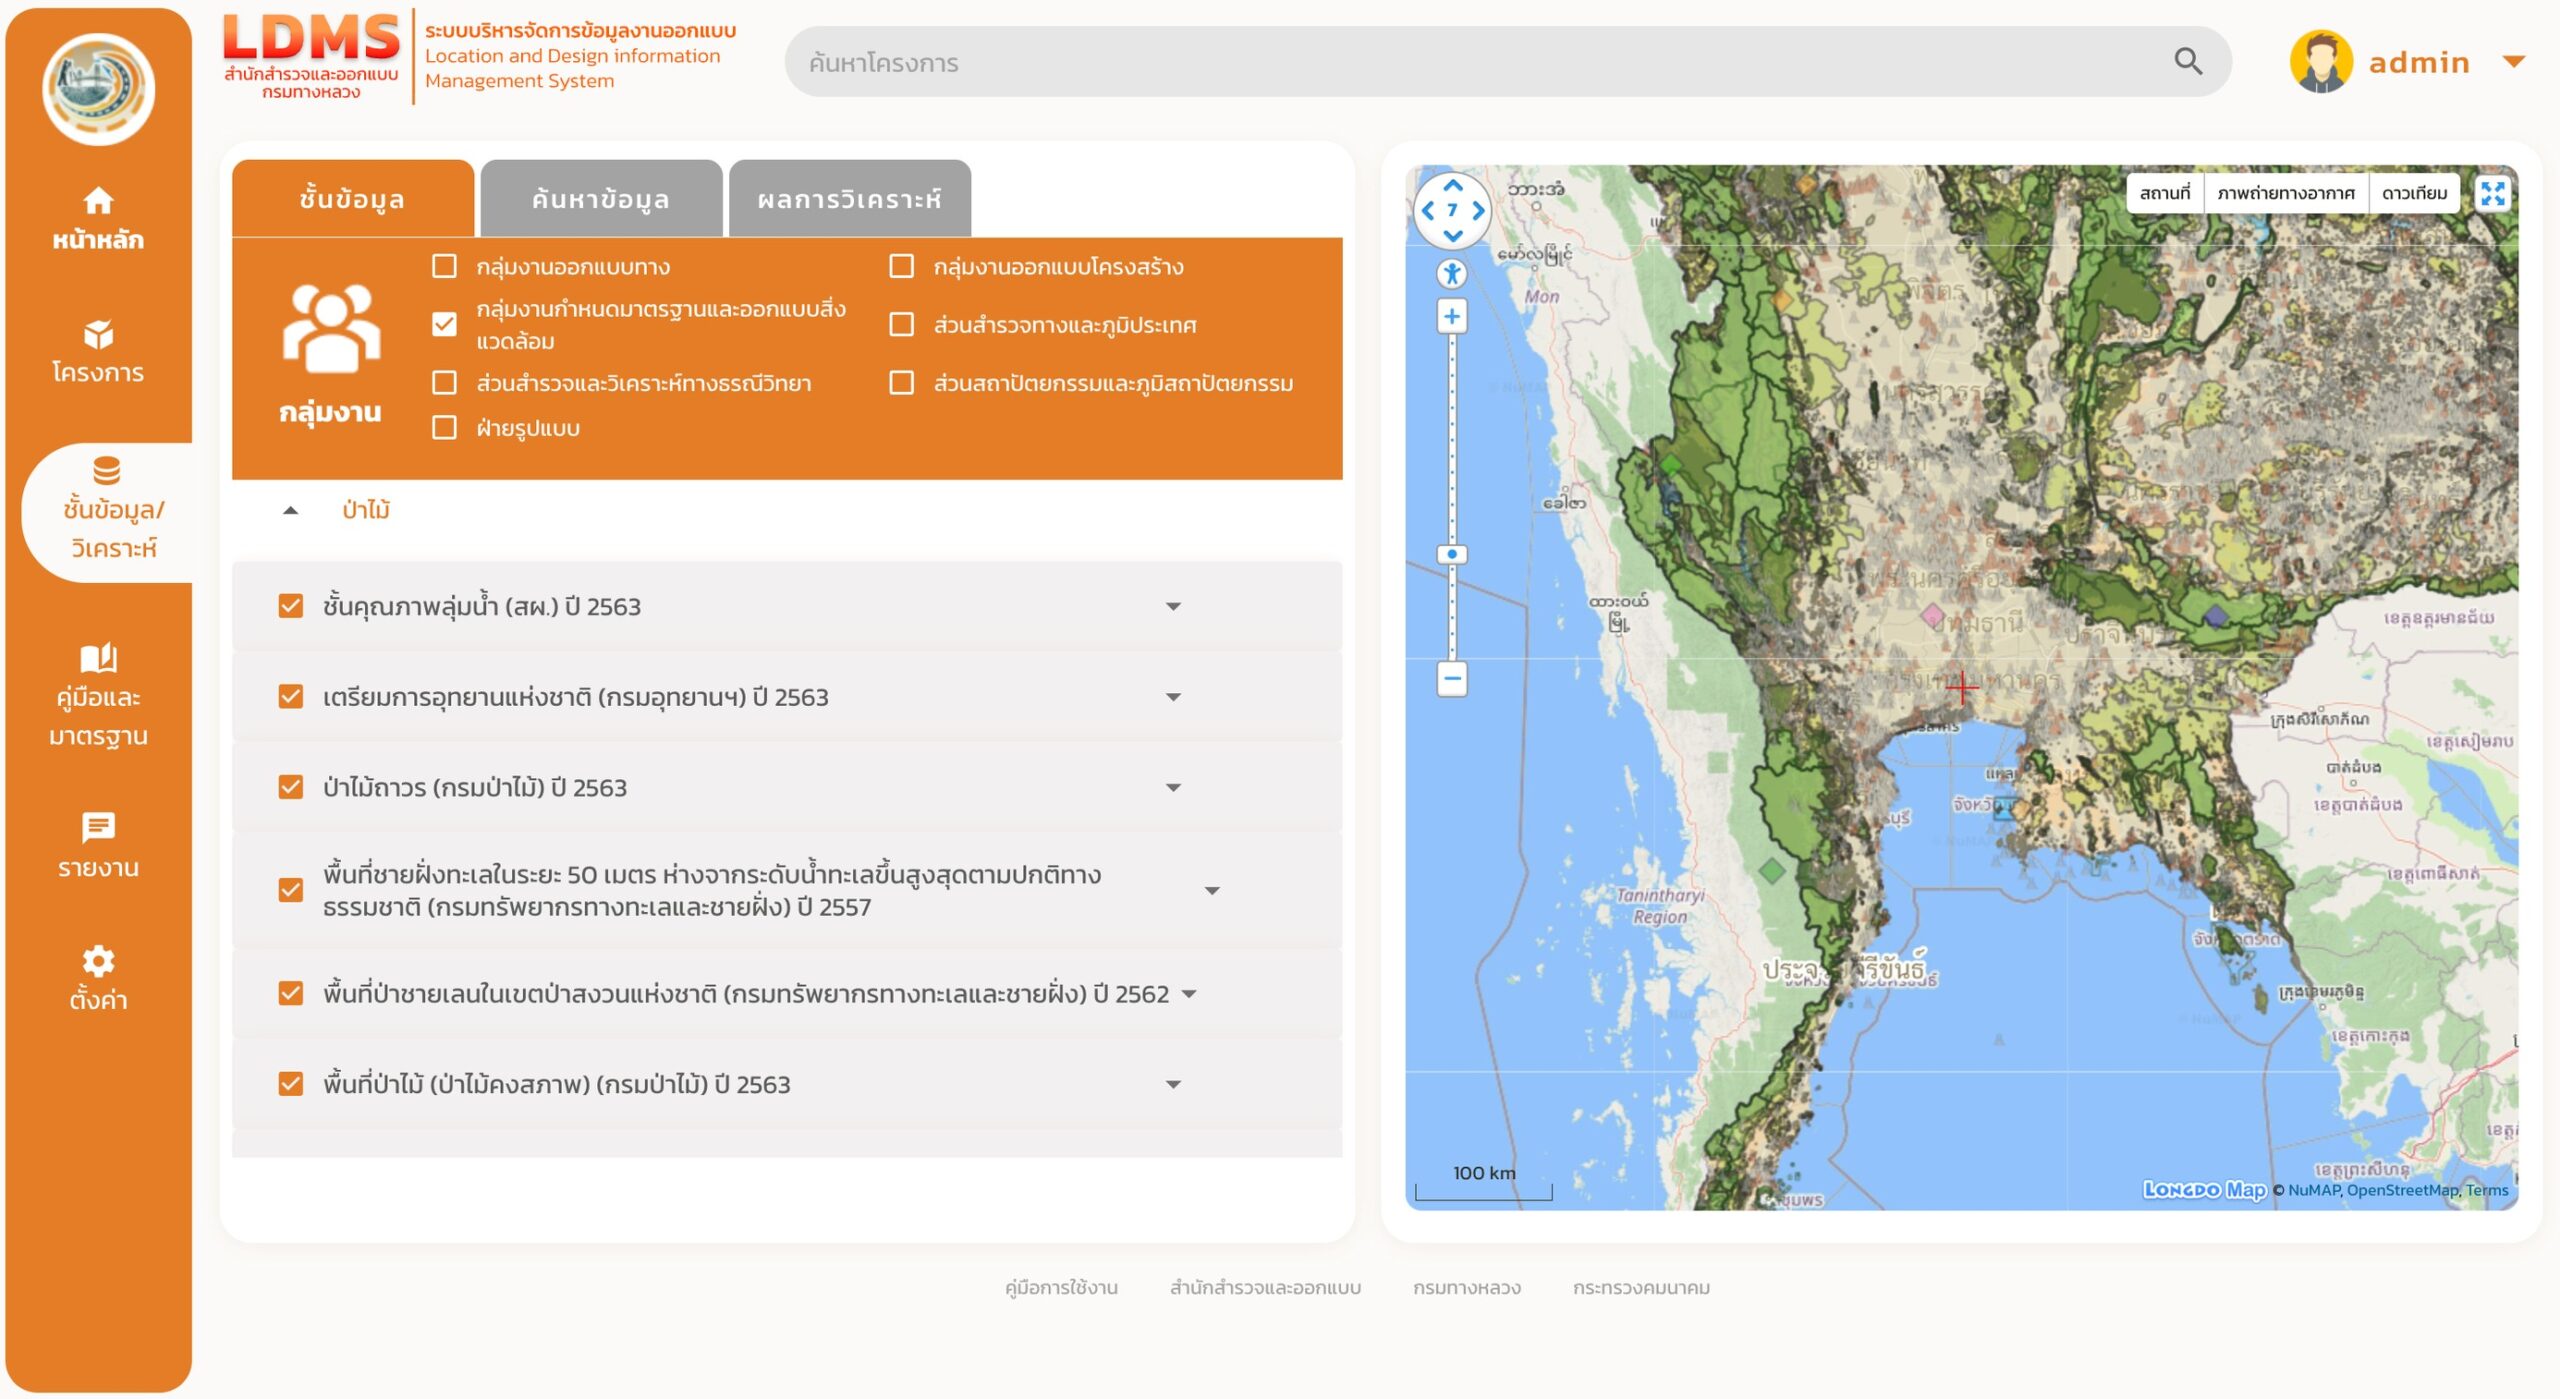Open the reports chat icon
2560x1399 pixels.
98,827
